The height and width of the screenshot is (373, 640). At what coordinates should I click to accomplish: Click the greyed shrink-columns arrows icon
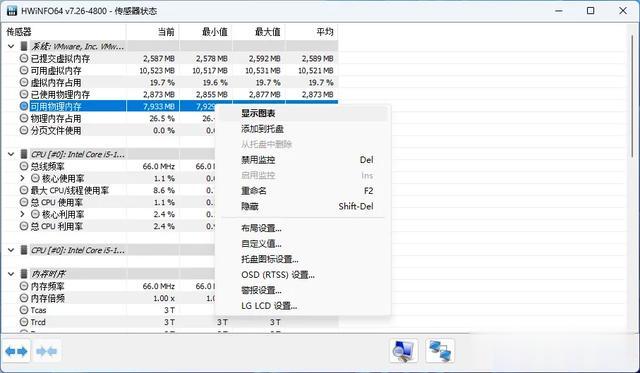tap(47, 351)
